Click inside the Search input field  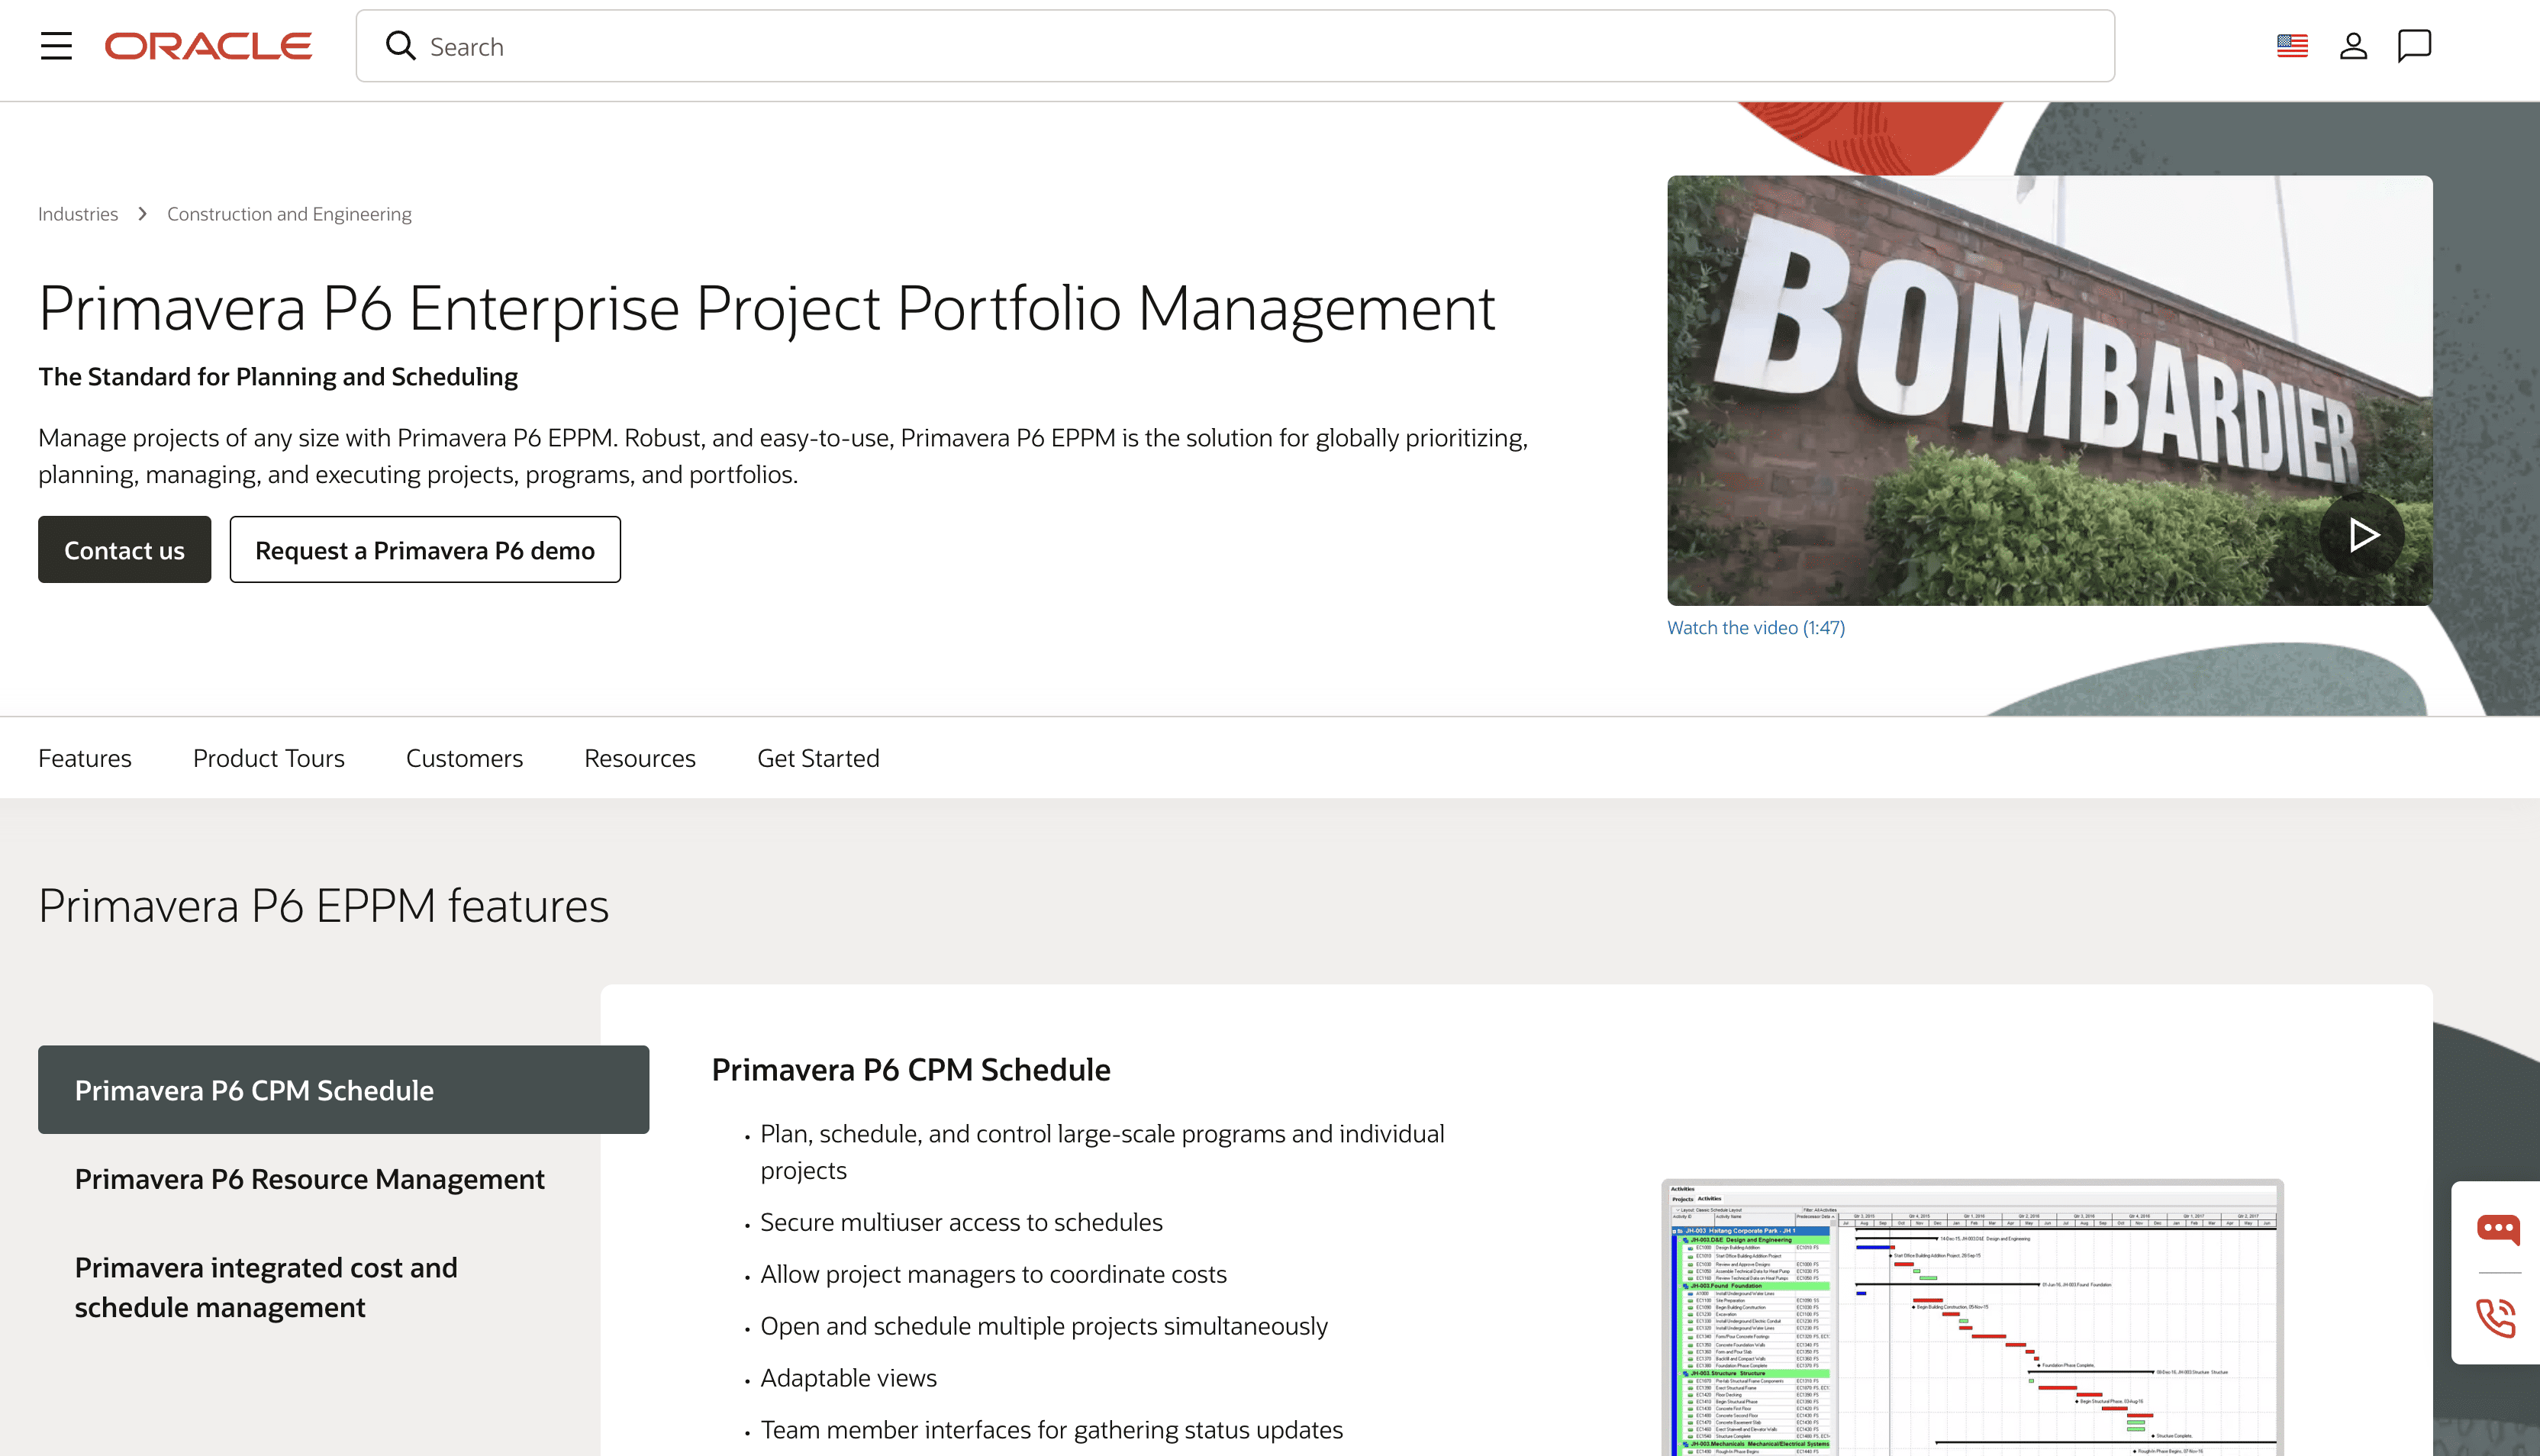click(800, 46)
